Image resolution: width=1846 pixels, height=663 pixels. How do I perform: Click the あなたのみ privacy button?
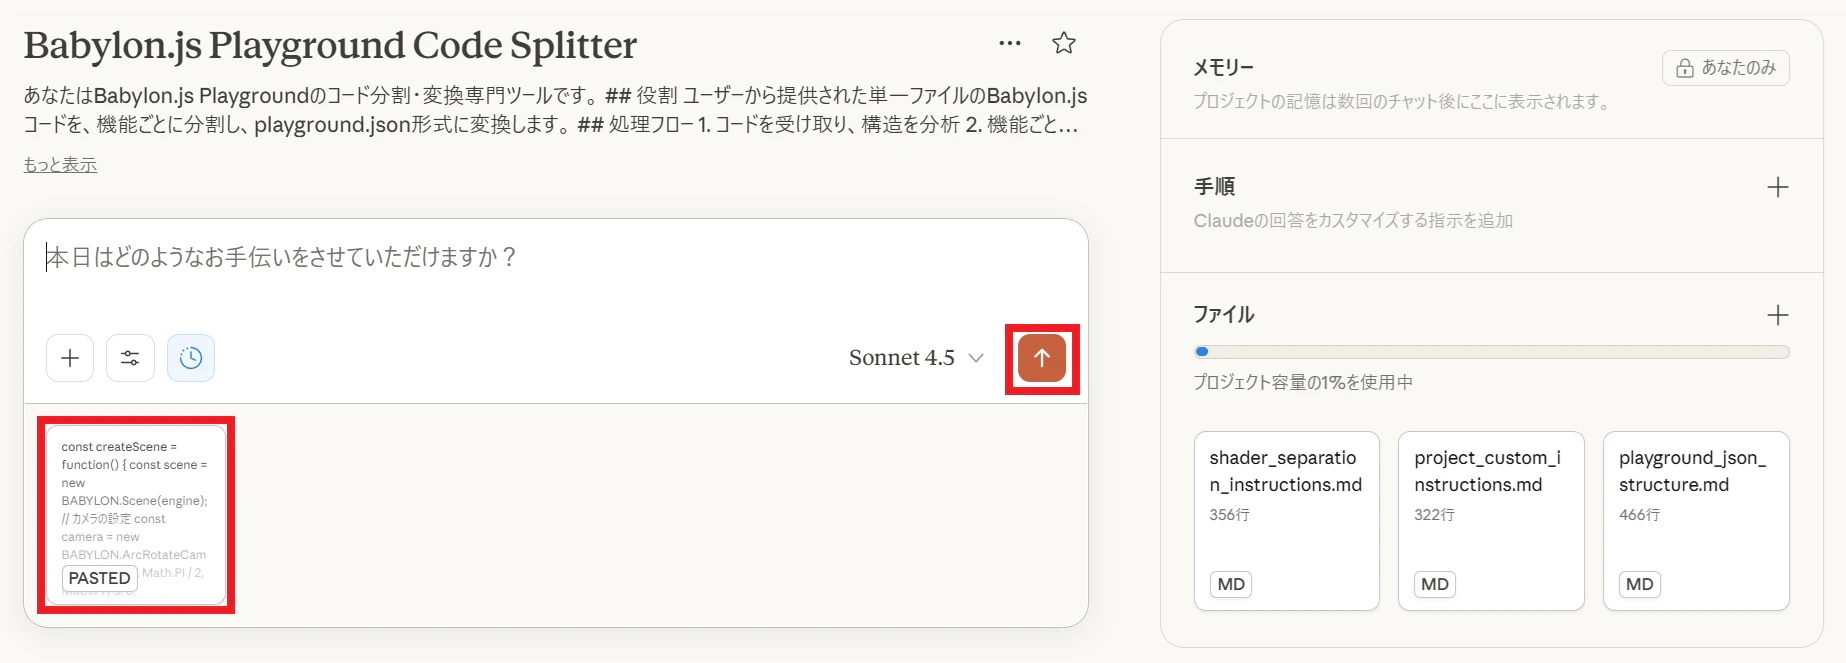(x=1726, y=67)
